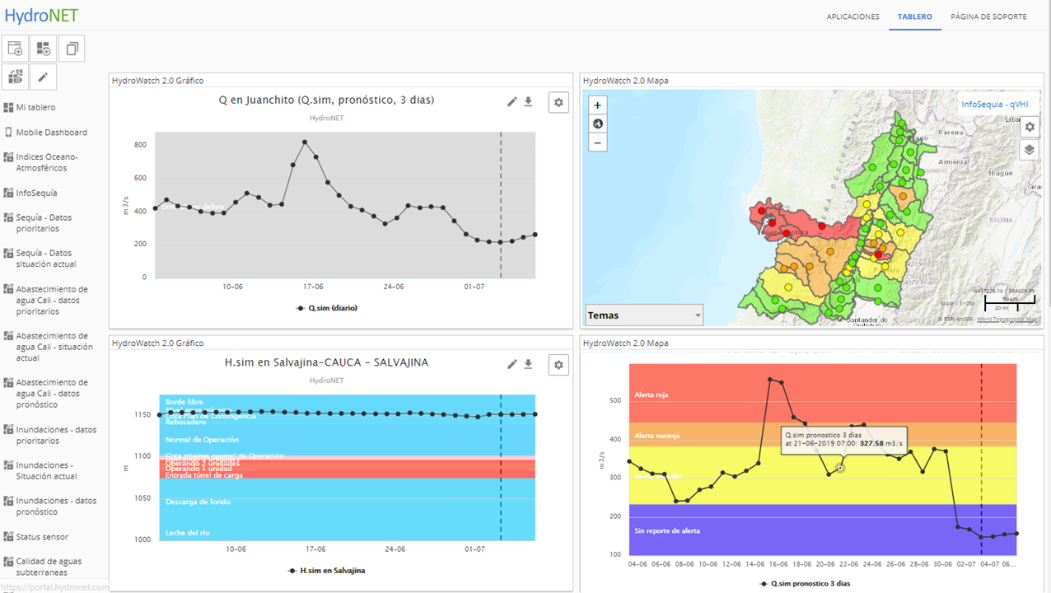Edit the Q en Juanchito chart title

512,102
